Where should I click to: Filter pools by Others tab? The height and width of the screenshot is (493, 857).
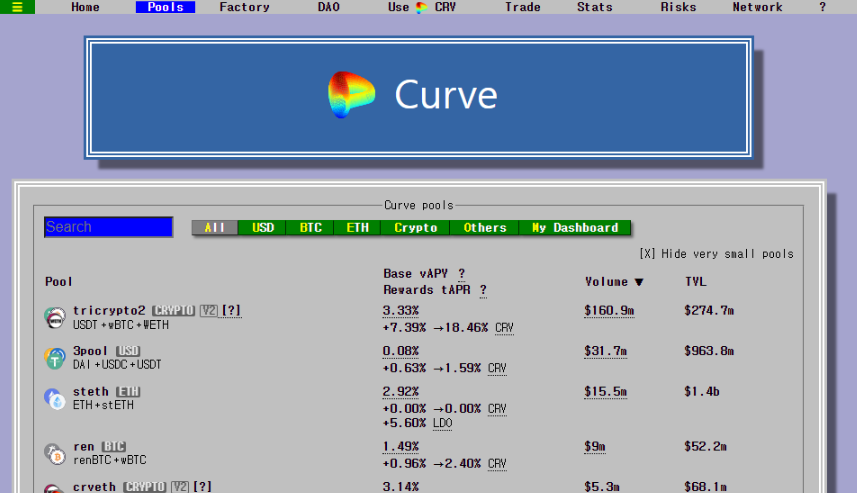(484, 228)
